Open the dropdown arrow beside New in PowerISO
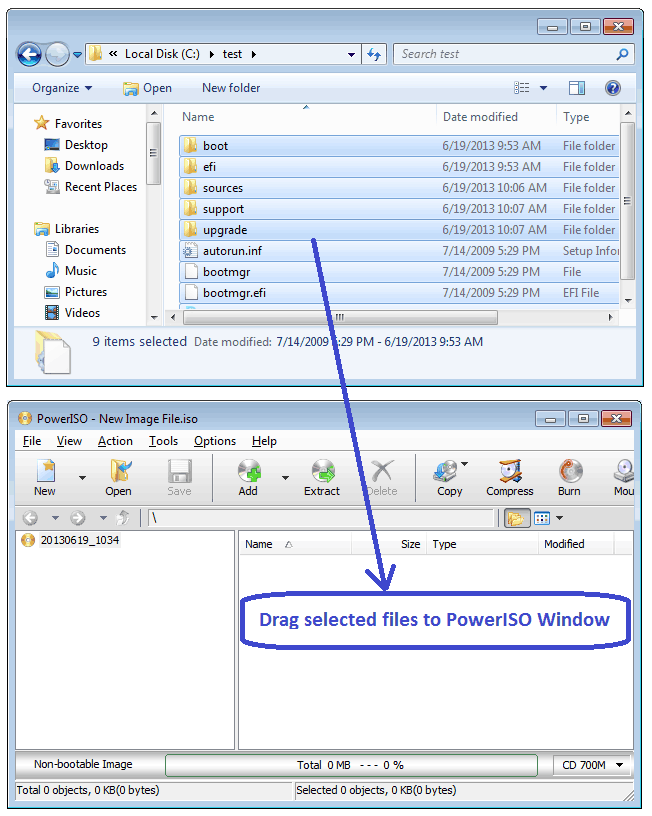Screen dimensions: 652x816 tap(82, 477)
